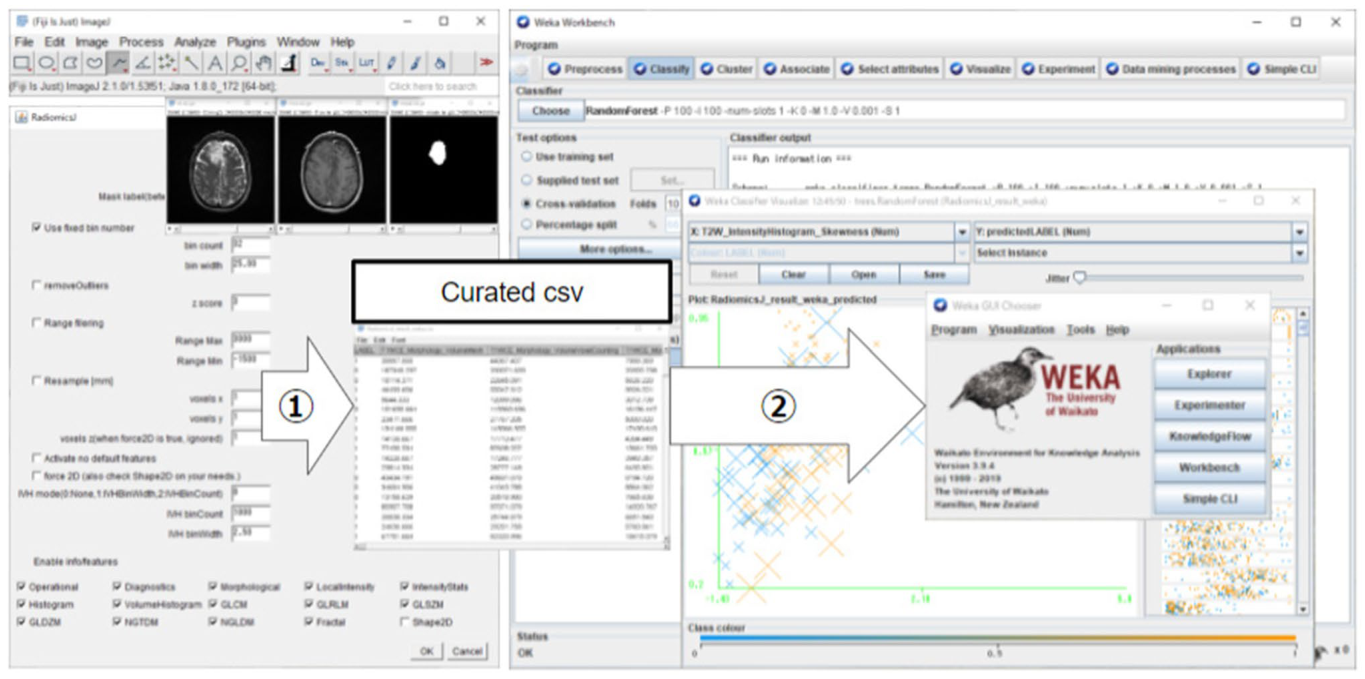Launch KnowledgeFlow from Weka GUI Chooser

1210,436
